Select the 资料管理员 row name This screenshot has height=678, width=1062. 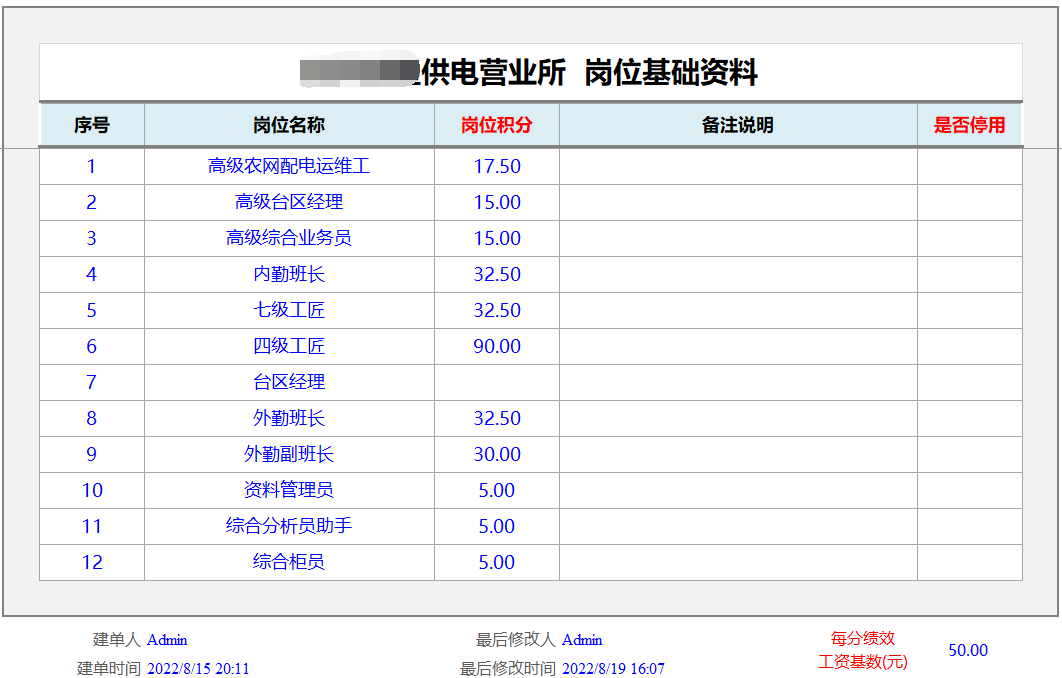click(289, 490)
